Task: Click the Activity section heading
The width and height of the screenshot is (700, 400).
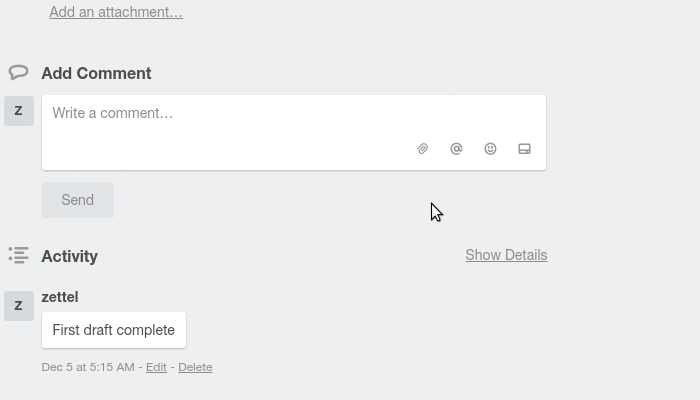Action: tap(70, 256)
